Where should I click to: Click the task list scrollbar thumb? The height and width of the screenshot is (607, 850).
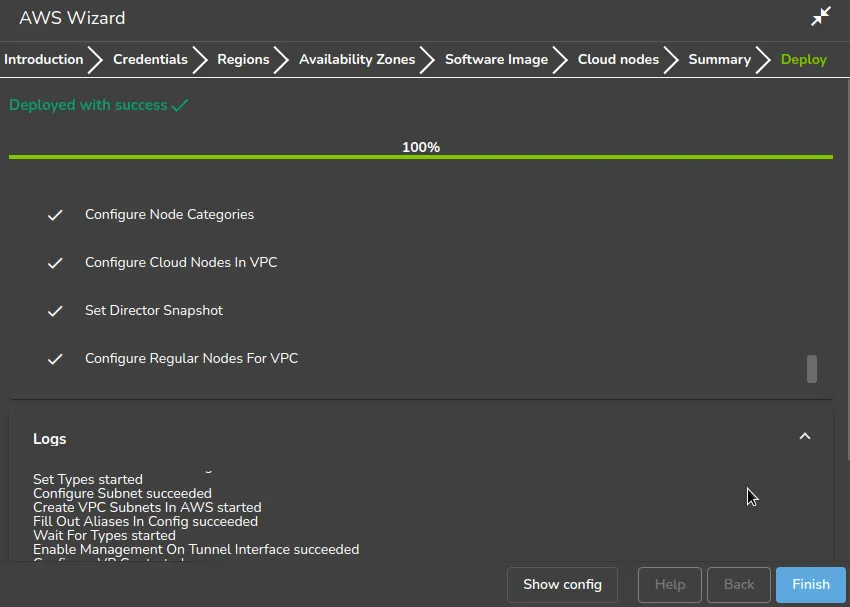tap(812, 369)
